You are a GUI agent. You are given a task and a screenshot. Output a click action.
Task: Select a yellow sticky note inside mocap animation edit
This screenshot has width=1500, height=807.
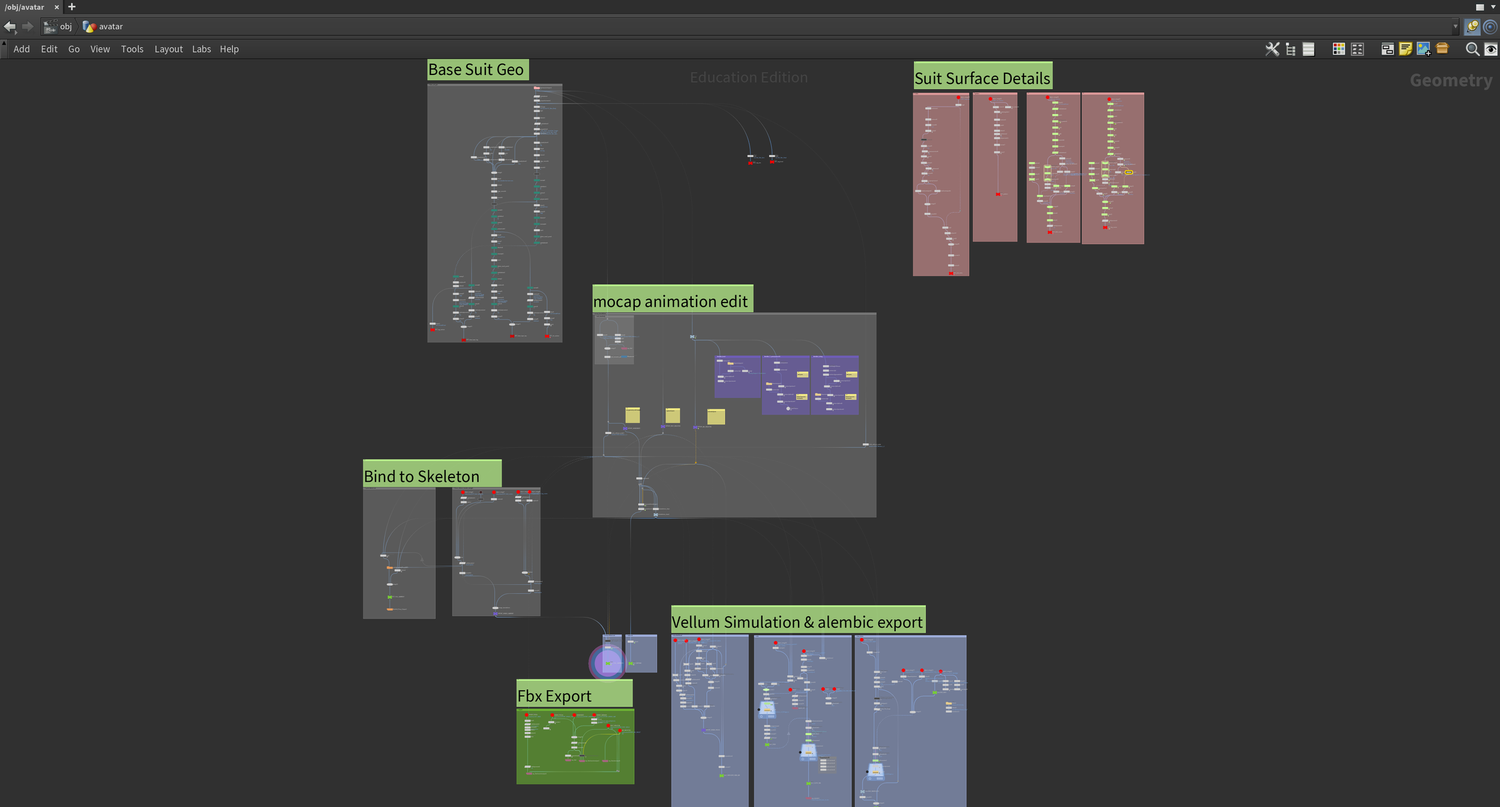tap(632, 415)
